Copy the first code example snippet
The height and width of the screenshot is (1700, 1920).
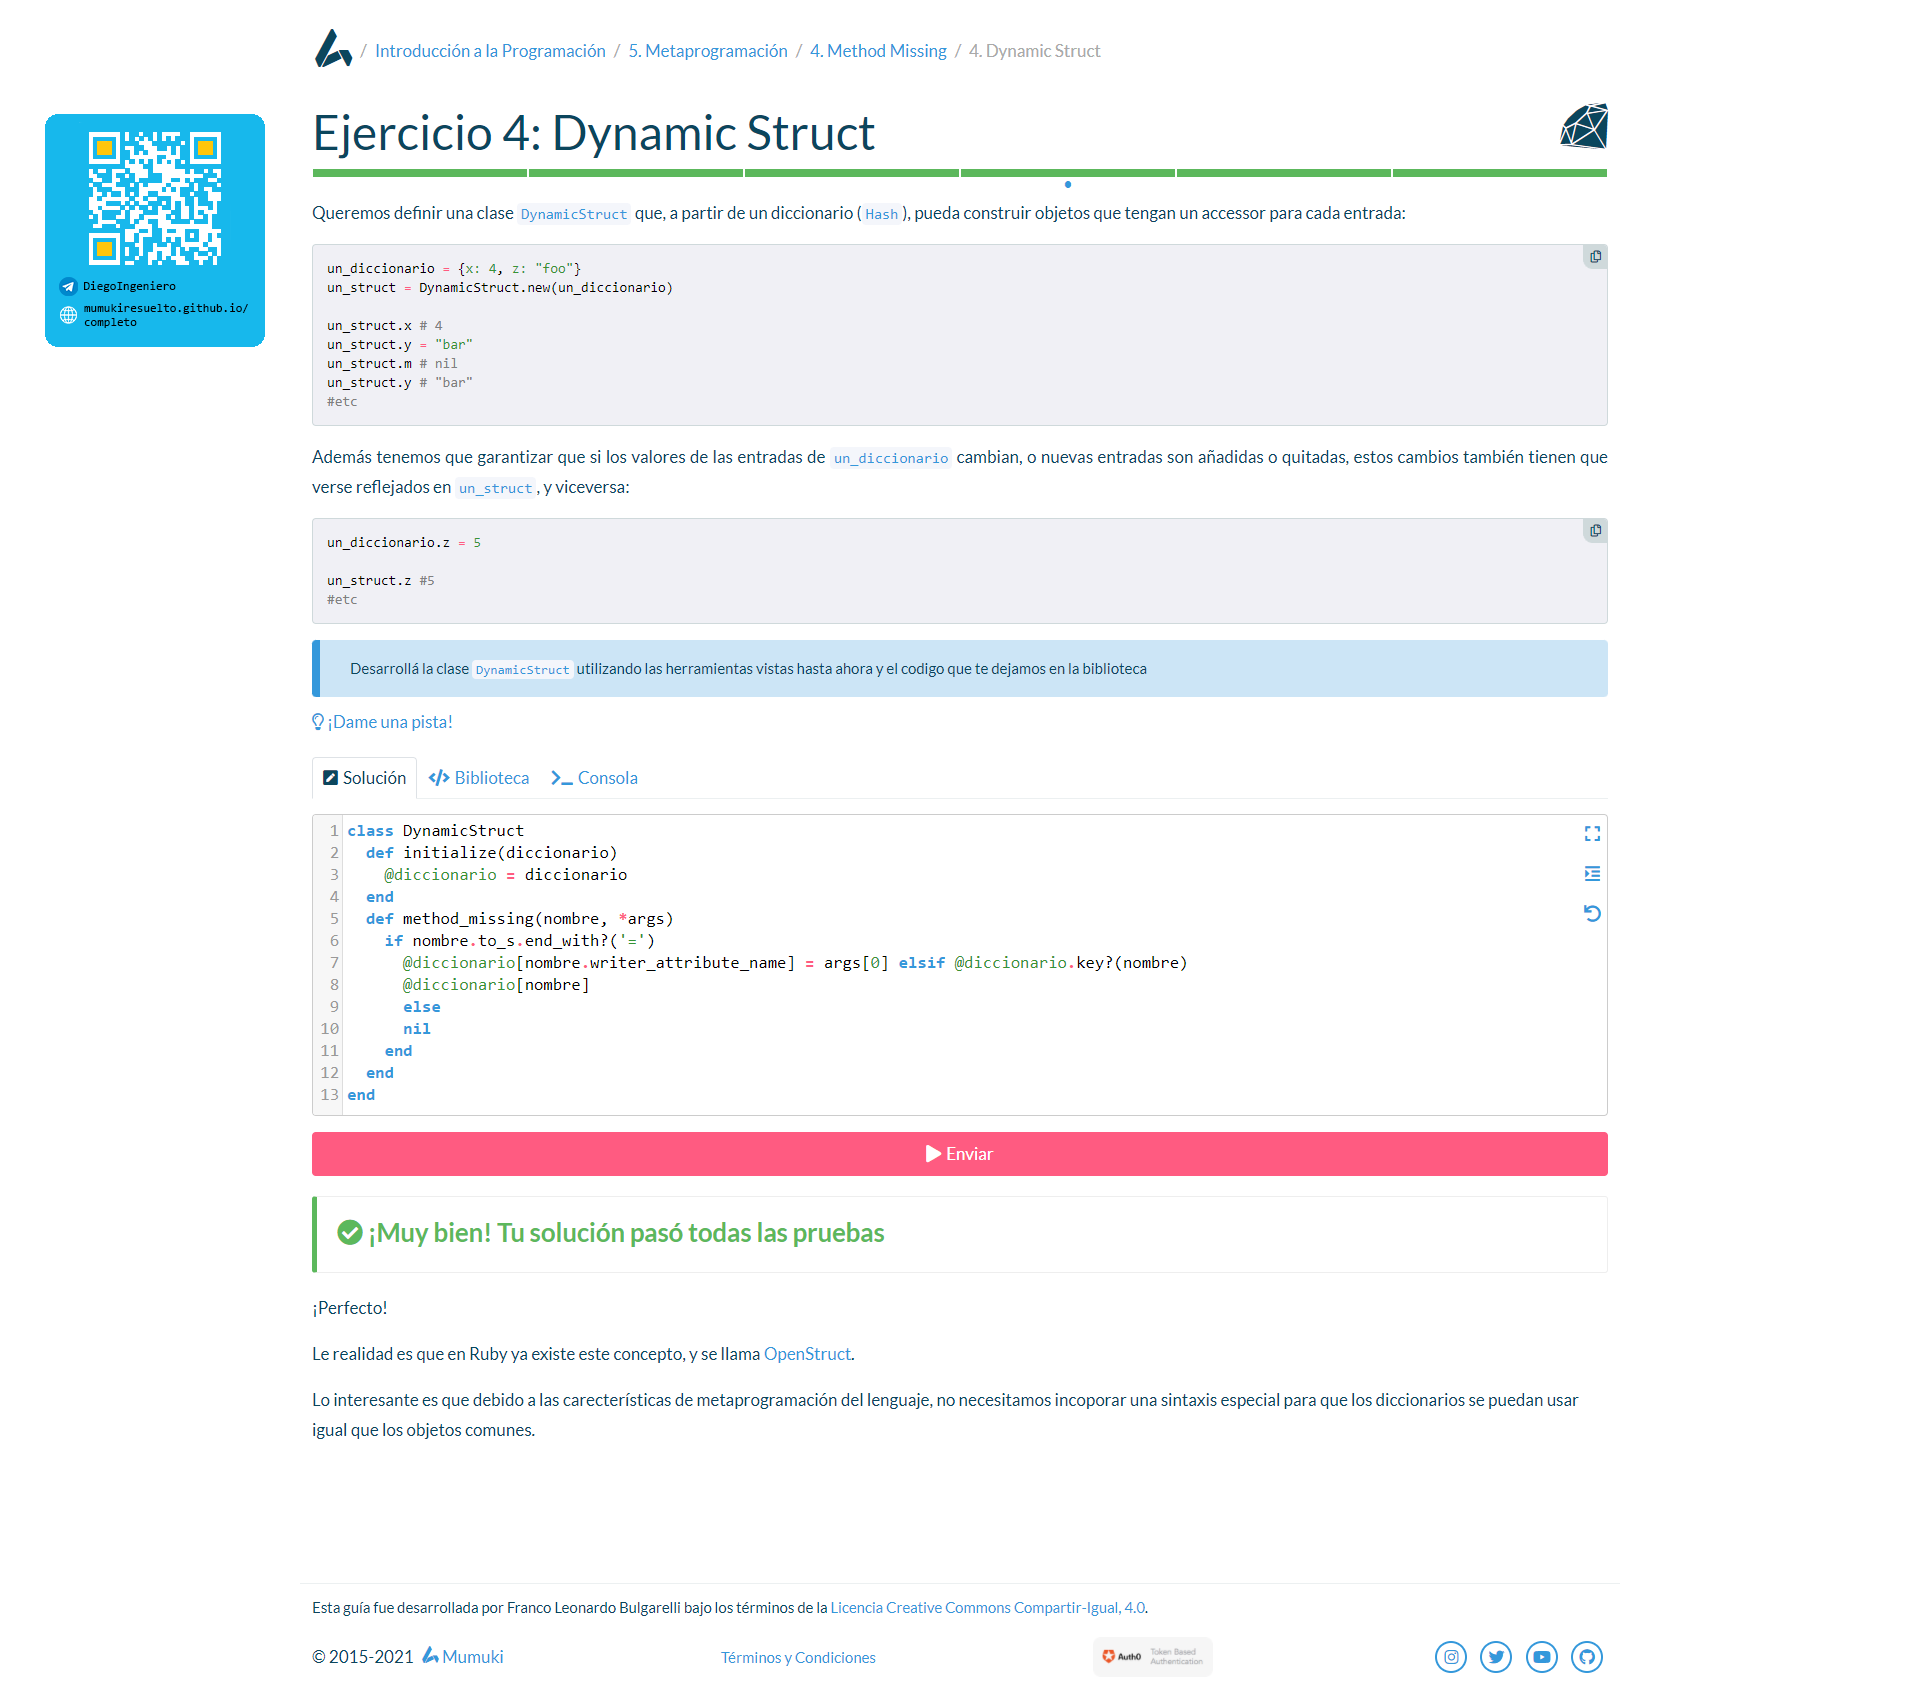pyautogui.click(x=1595, y=257)
